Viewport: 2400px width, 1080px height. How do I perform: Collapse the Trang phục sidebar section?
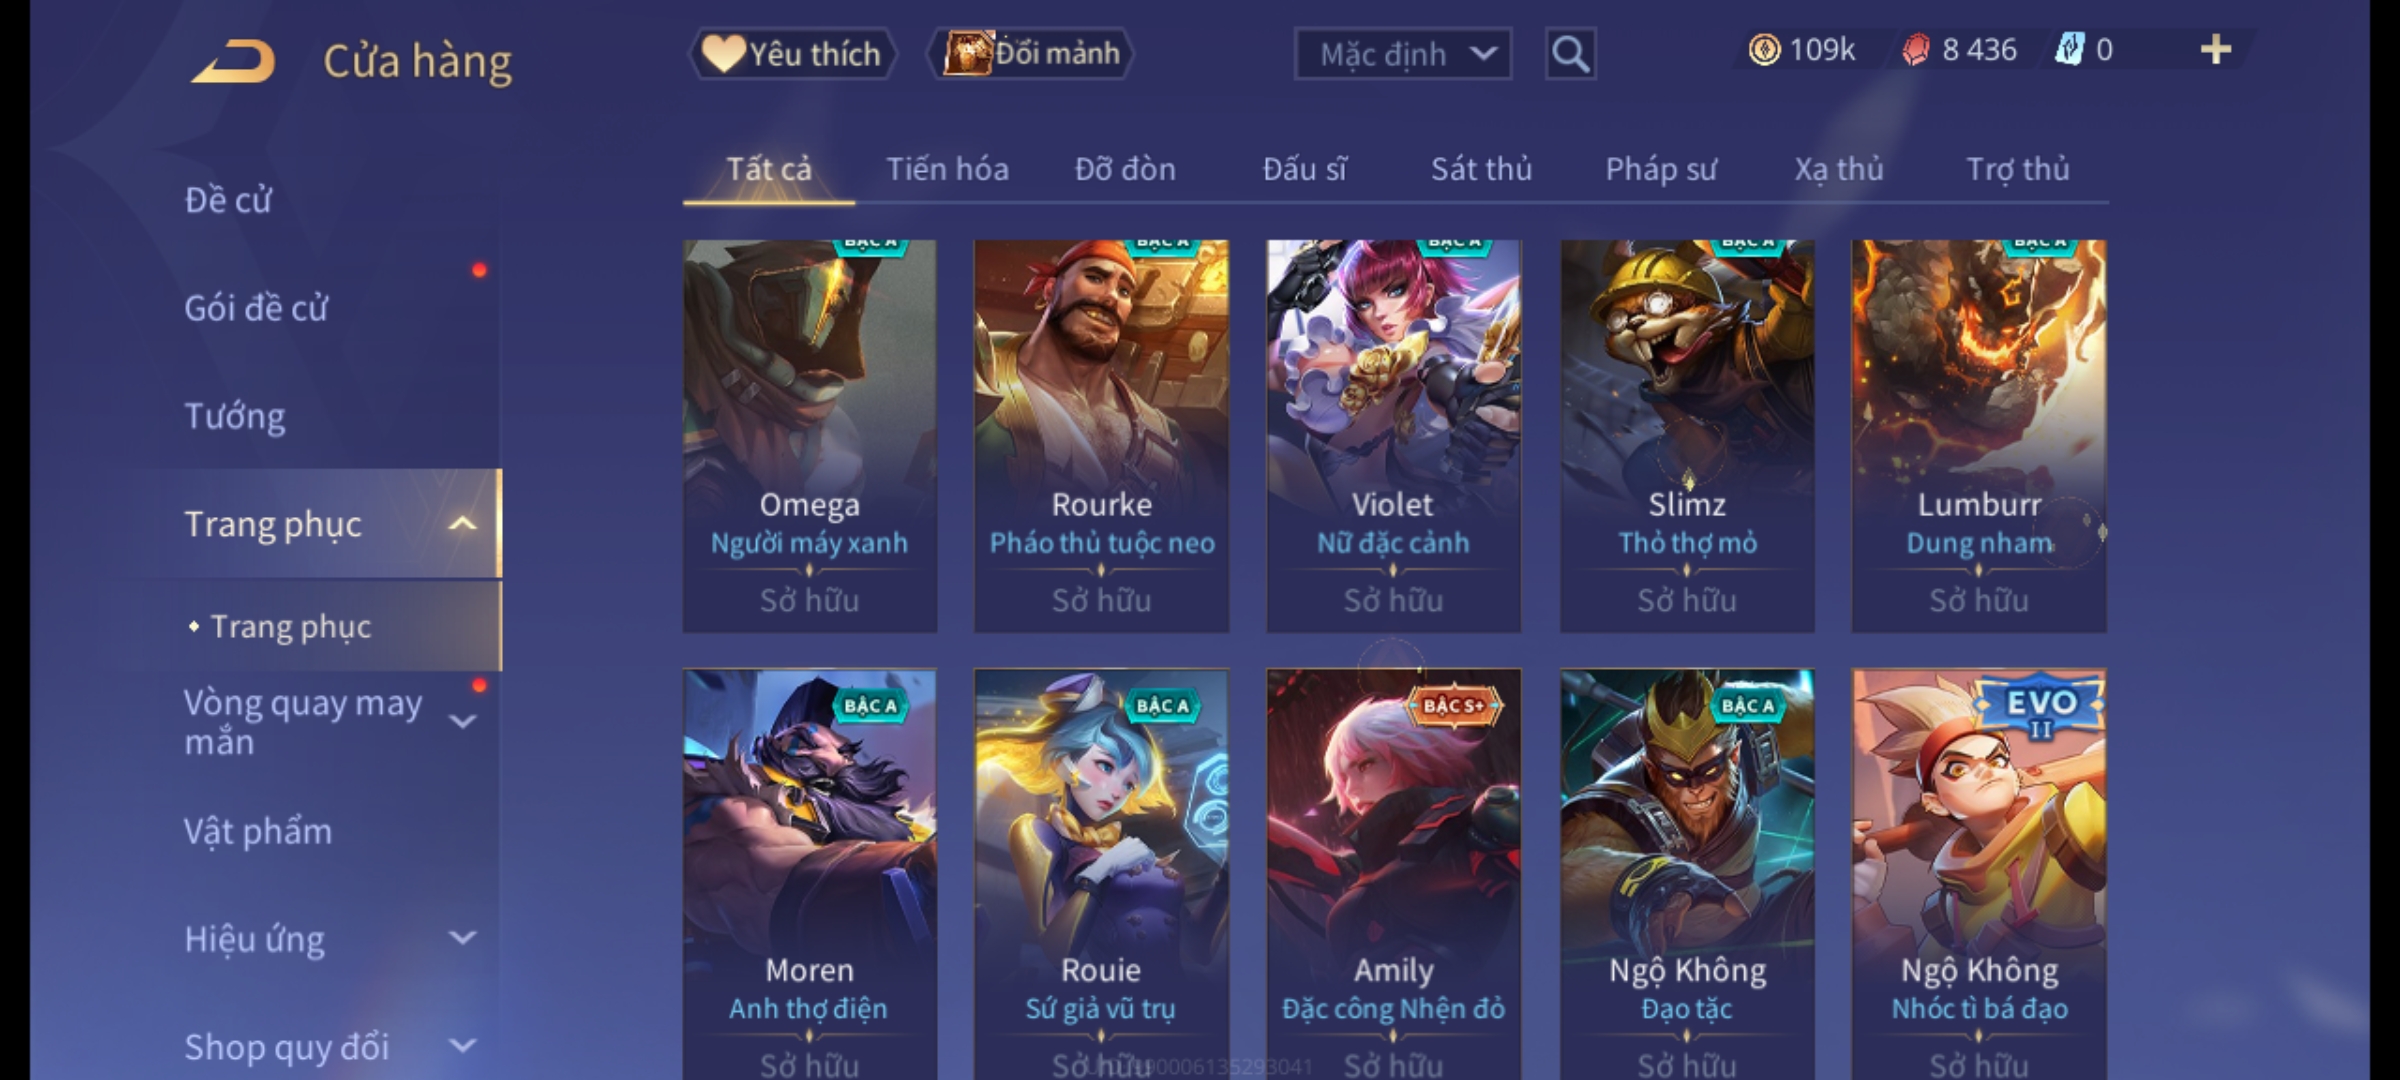(x=462, y=524)
